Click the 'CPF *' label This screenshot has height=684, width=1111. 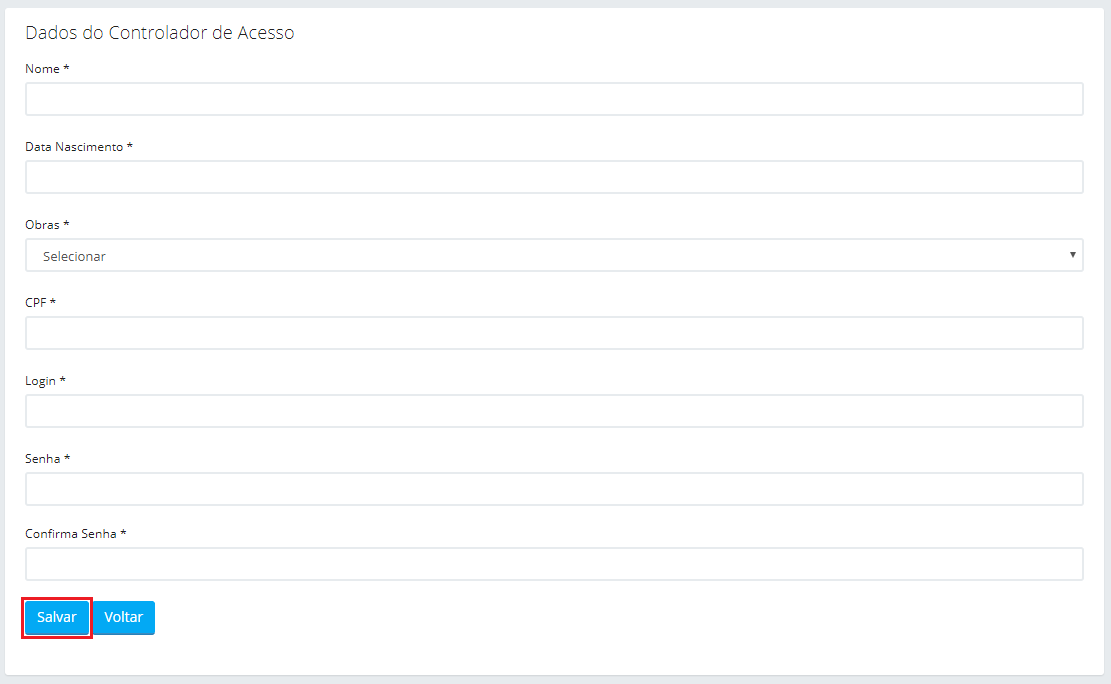40,303
